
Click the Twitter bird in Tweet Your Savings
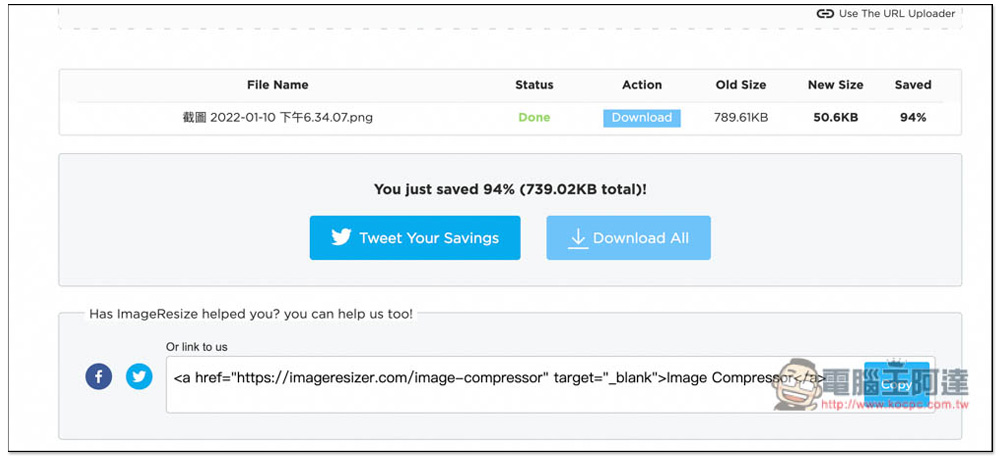click(x=341, y=238)
